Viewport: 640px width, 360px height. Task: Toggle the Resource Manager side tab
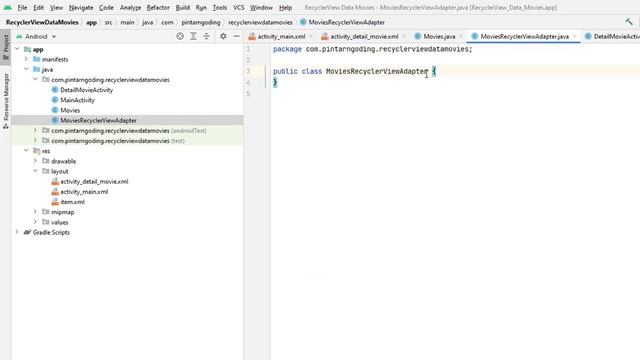(6, 100)
